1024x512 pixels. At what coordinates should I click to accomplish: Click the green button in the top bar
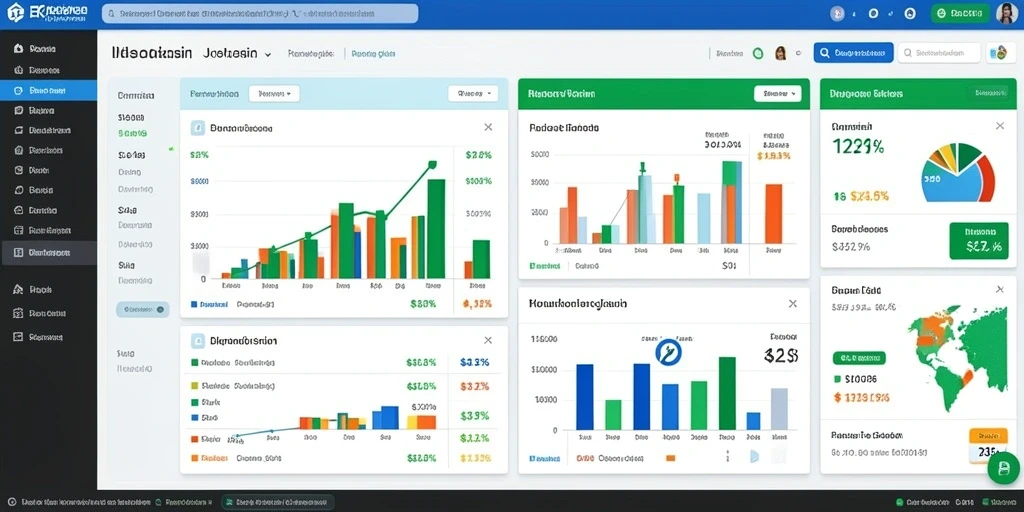[959, 12]
